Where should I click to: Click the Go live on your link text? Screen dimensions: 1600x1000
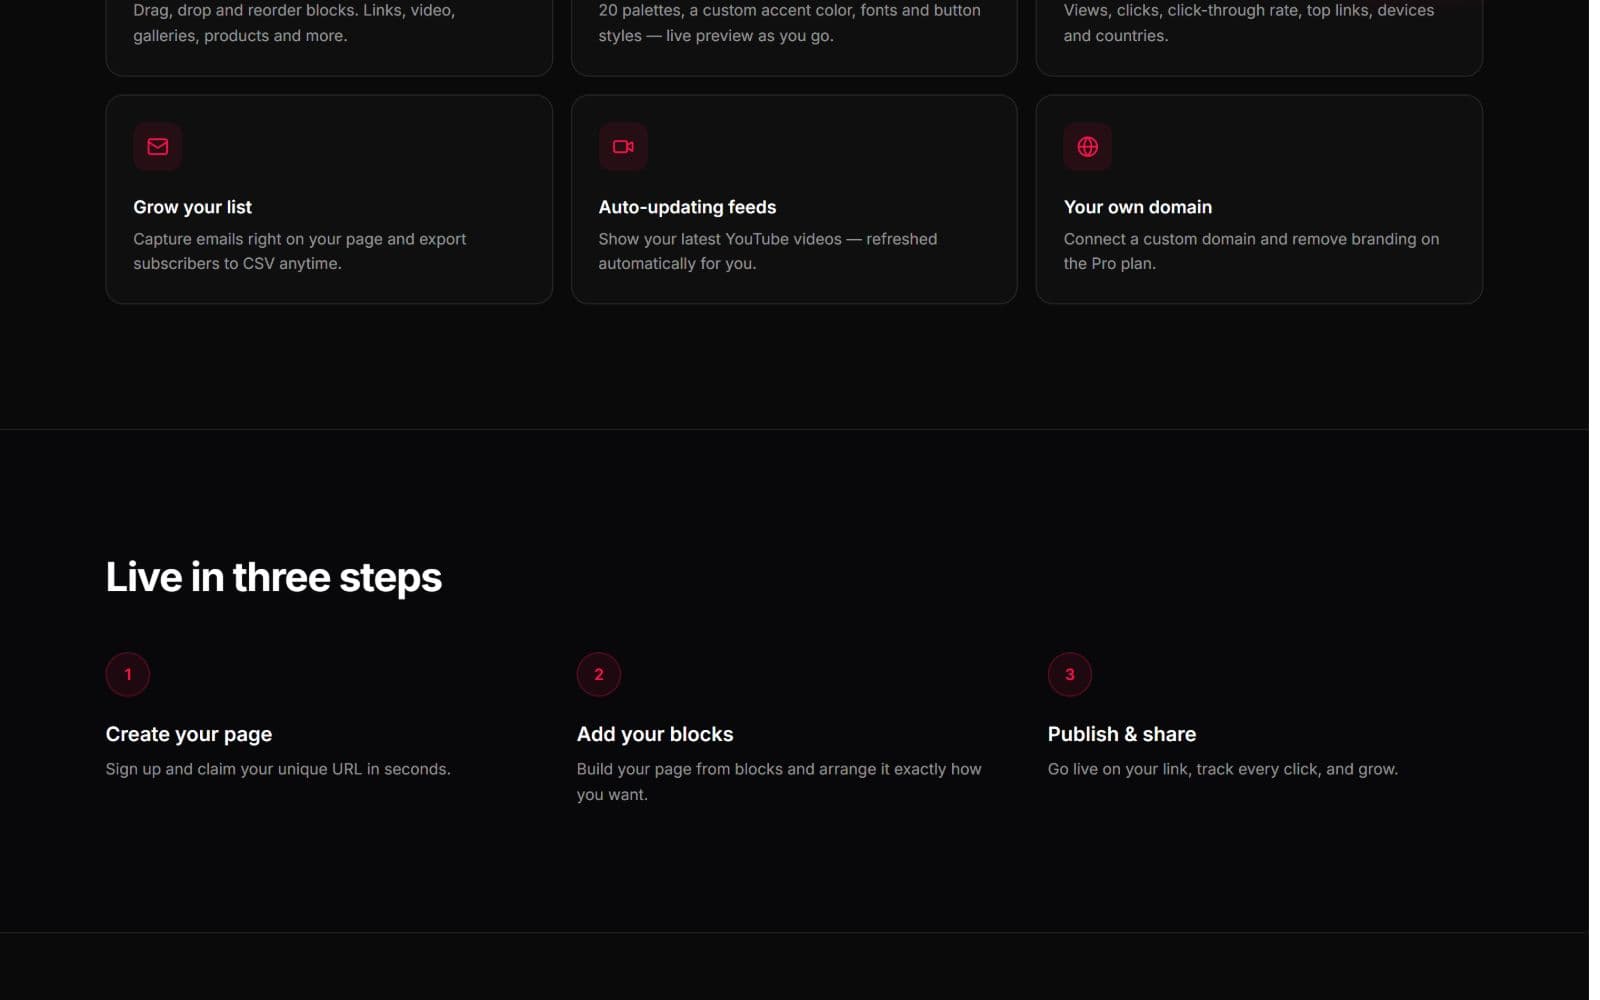point(1223,769)
